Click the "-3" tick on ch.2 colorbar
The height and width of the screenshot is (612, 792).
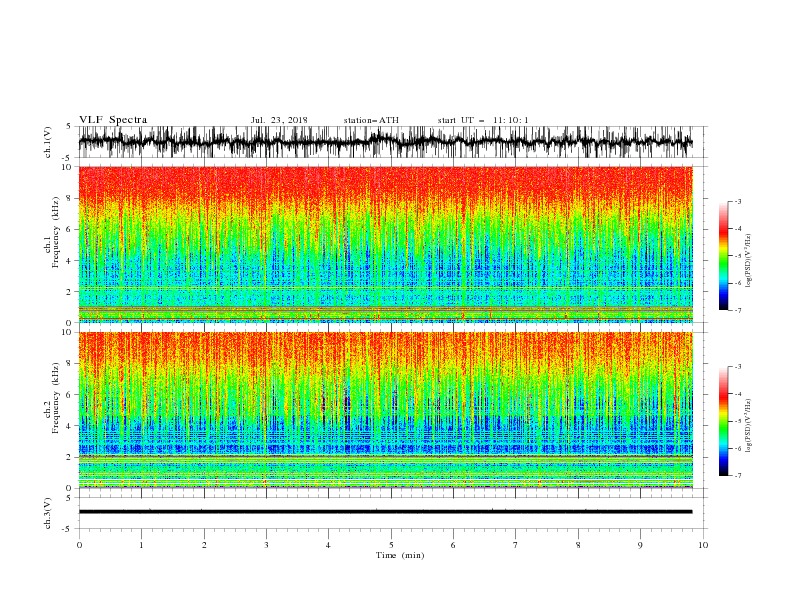737,367
